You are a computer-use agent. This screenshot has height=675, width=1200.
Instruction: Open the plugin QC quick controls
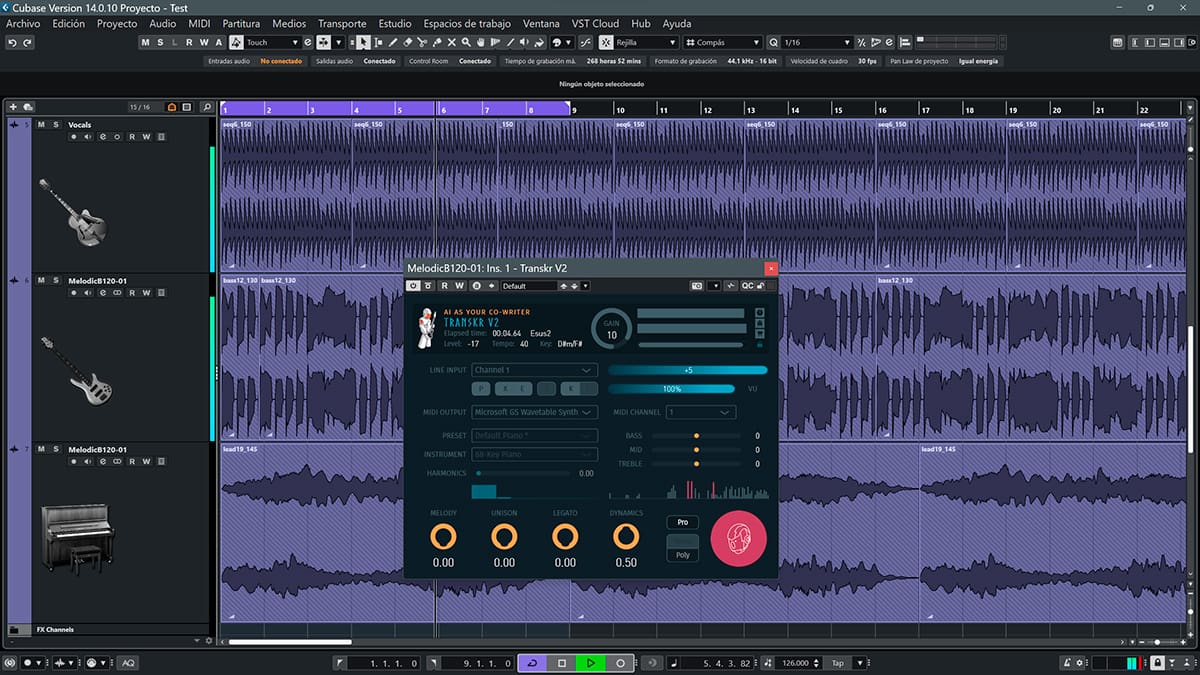tap(747, 286)
